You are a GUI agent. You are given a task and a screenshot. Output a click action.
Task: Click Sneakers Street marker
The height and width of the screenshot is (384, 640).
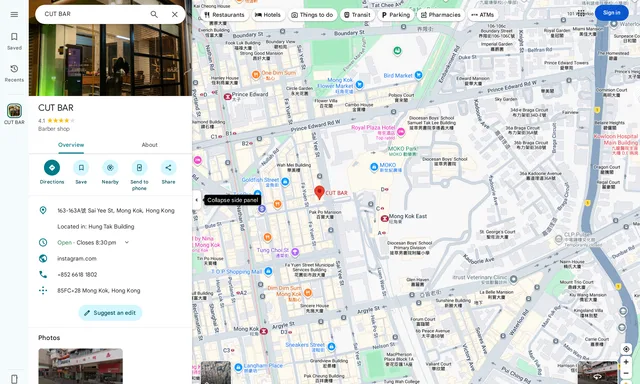click(331, 347)
